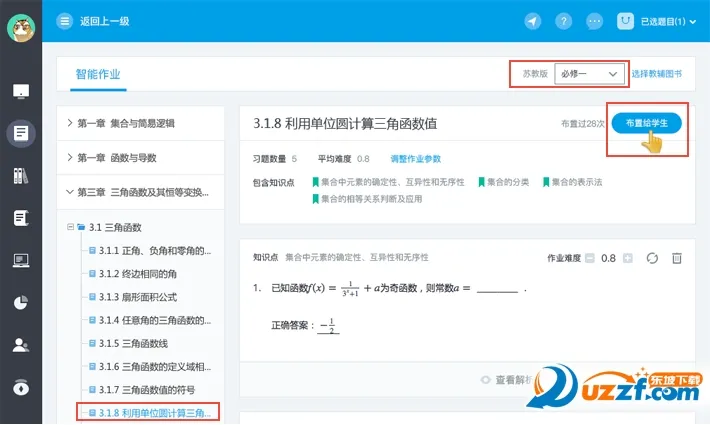Open the 必修一 textbook dropdown

[589, 74]
